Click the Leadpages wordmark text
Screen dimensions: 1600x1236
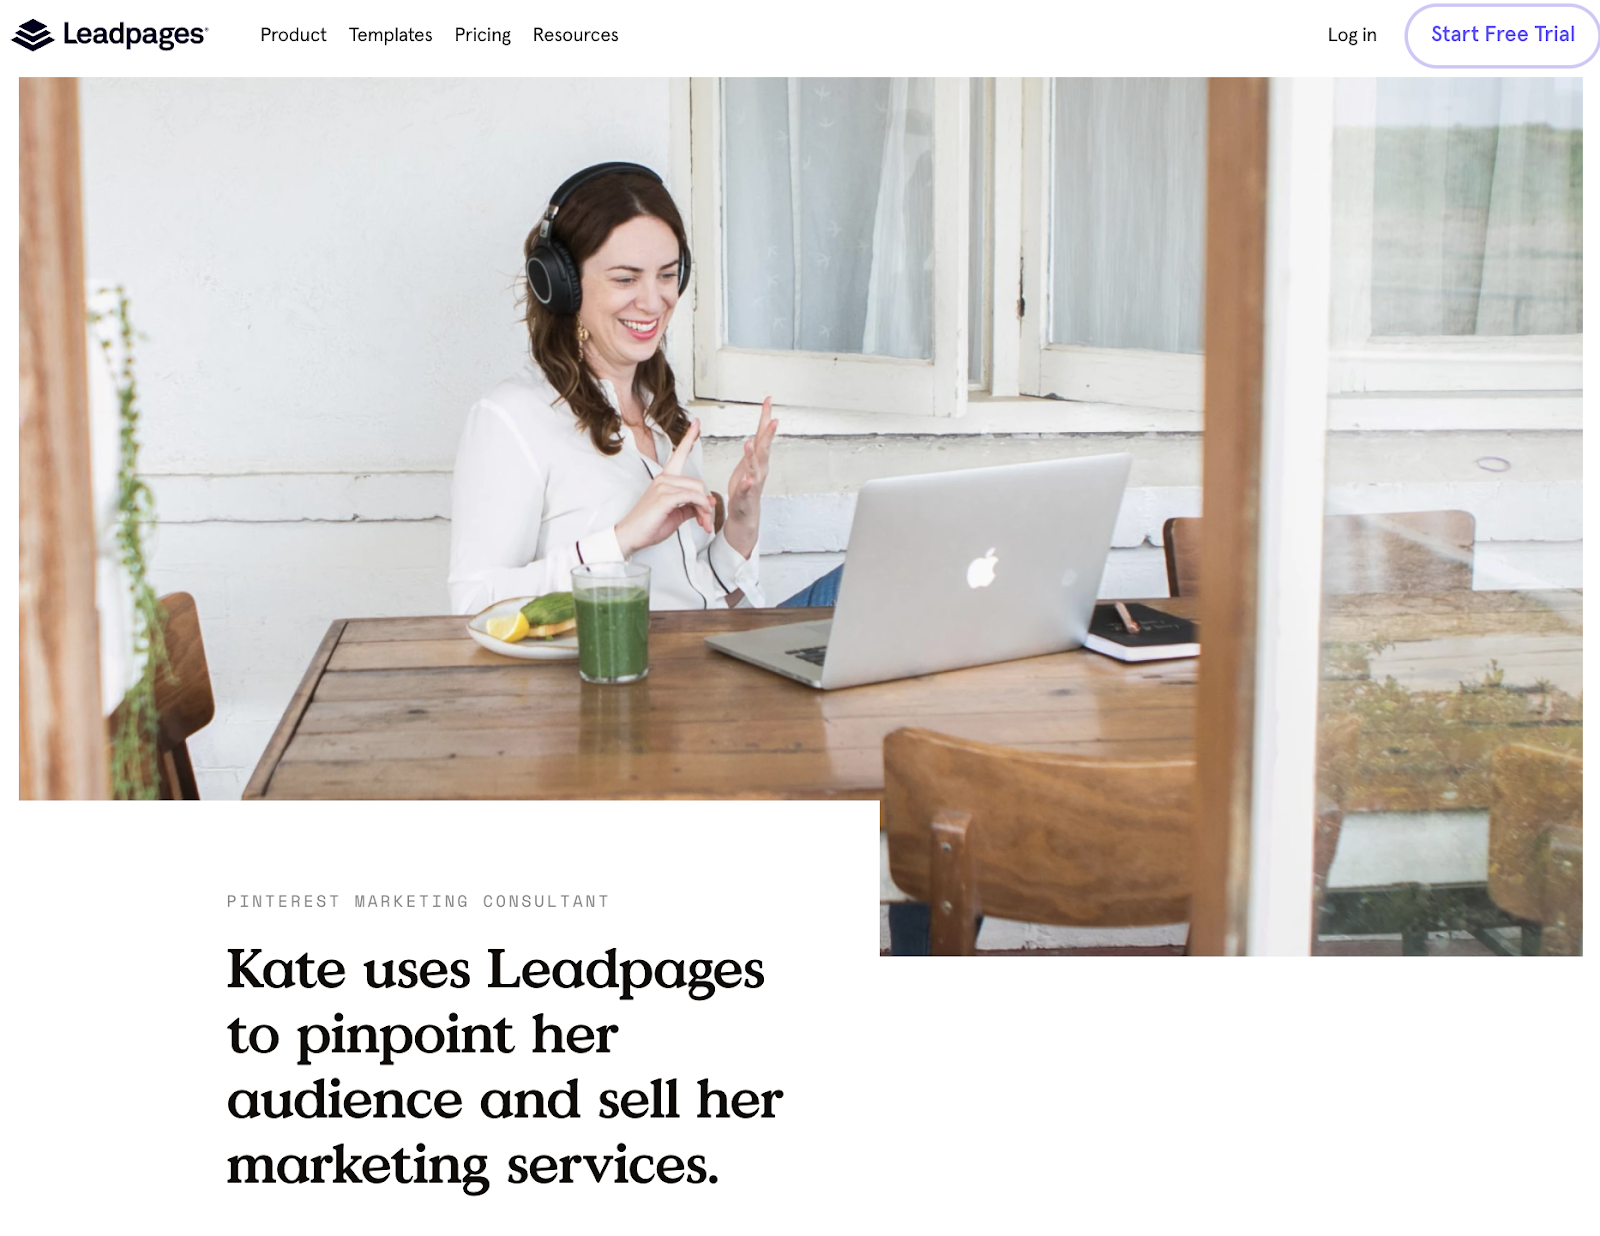pos(135,35)
